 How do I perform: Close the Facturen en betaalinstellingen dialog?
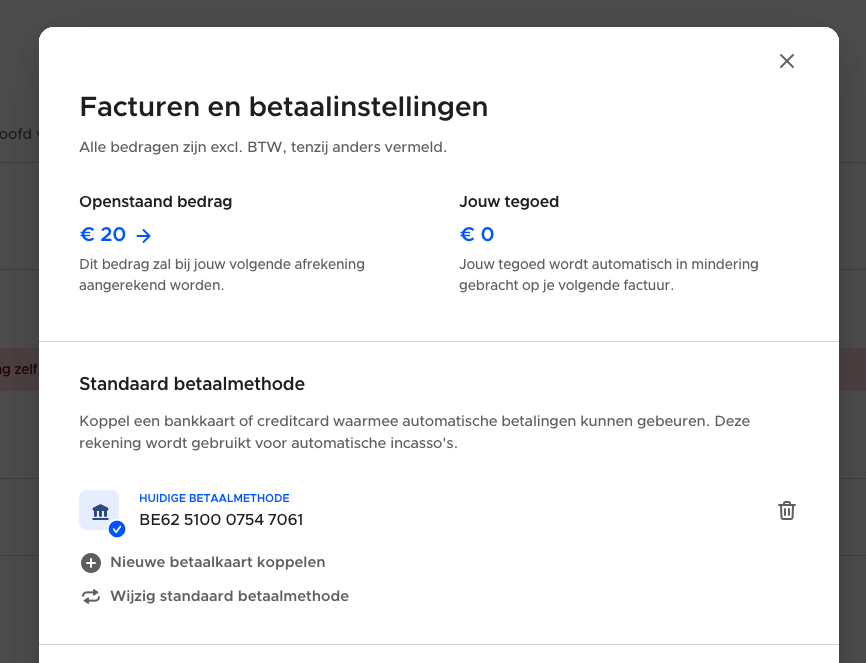(x=787, y=61)
